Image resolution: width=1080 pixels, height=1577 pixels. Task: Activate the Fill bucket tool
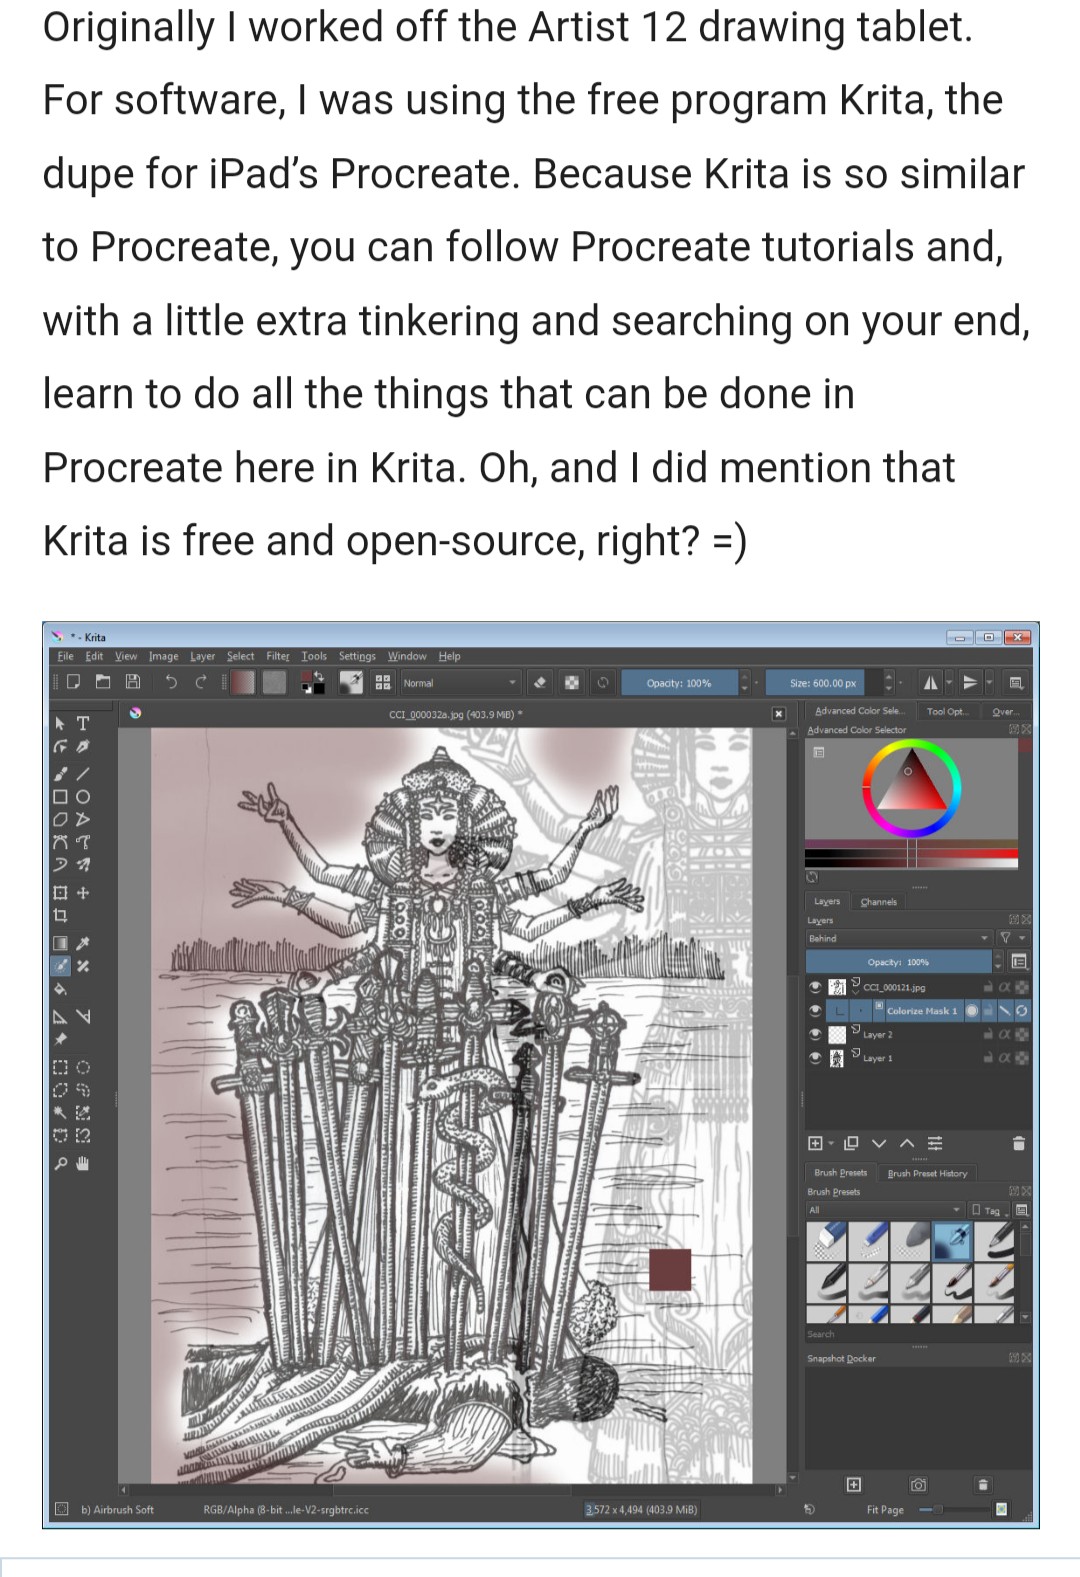(60, 990)
